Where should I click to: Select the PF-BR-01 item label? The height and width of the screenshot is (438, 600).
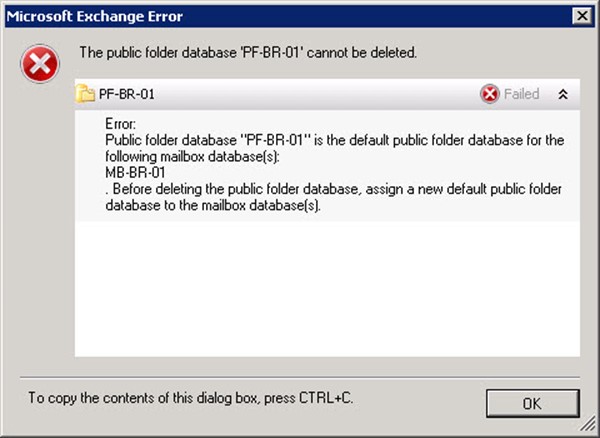[x=127, y=94]
